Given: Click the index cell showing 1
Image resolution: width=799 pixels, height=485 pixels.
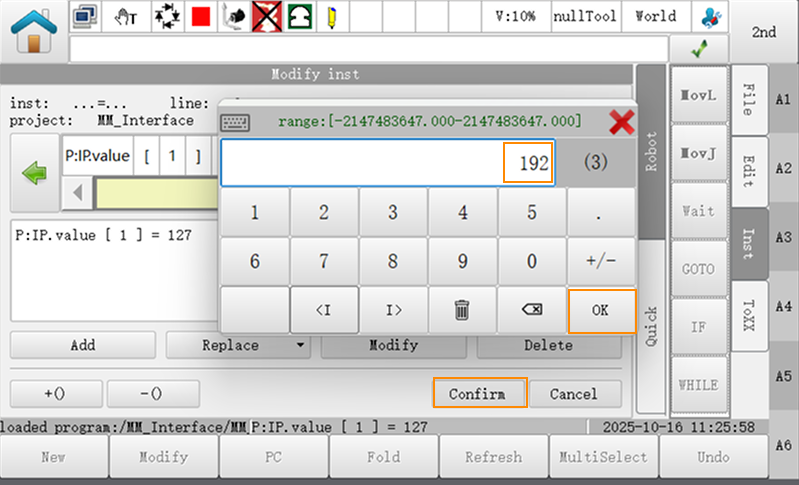Looking at the screenshot, I should coord(172,156).
